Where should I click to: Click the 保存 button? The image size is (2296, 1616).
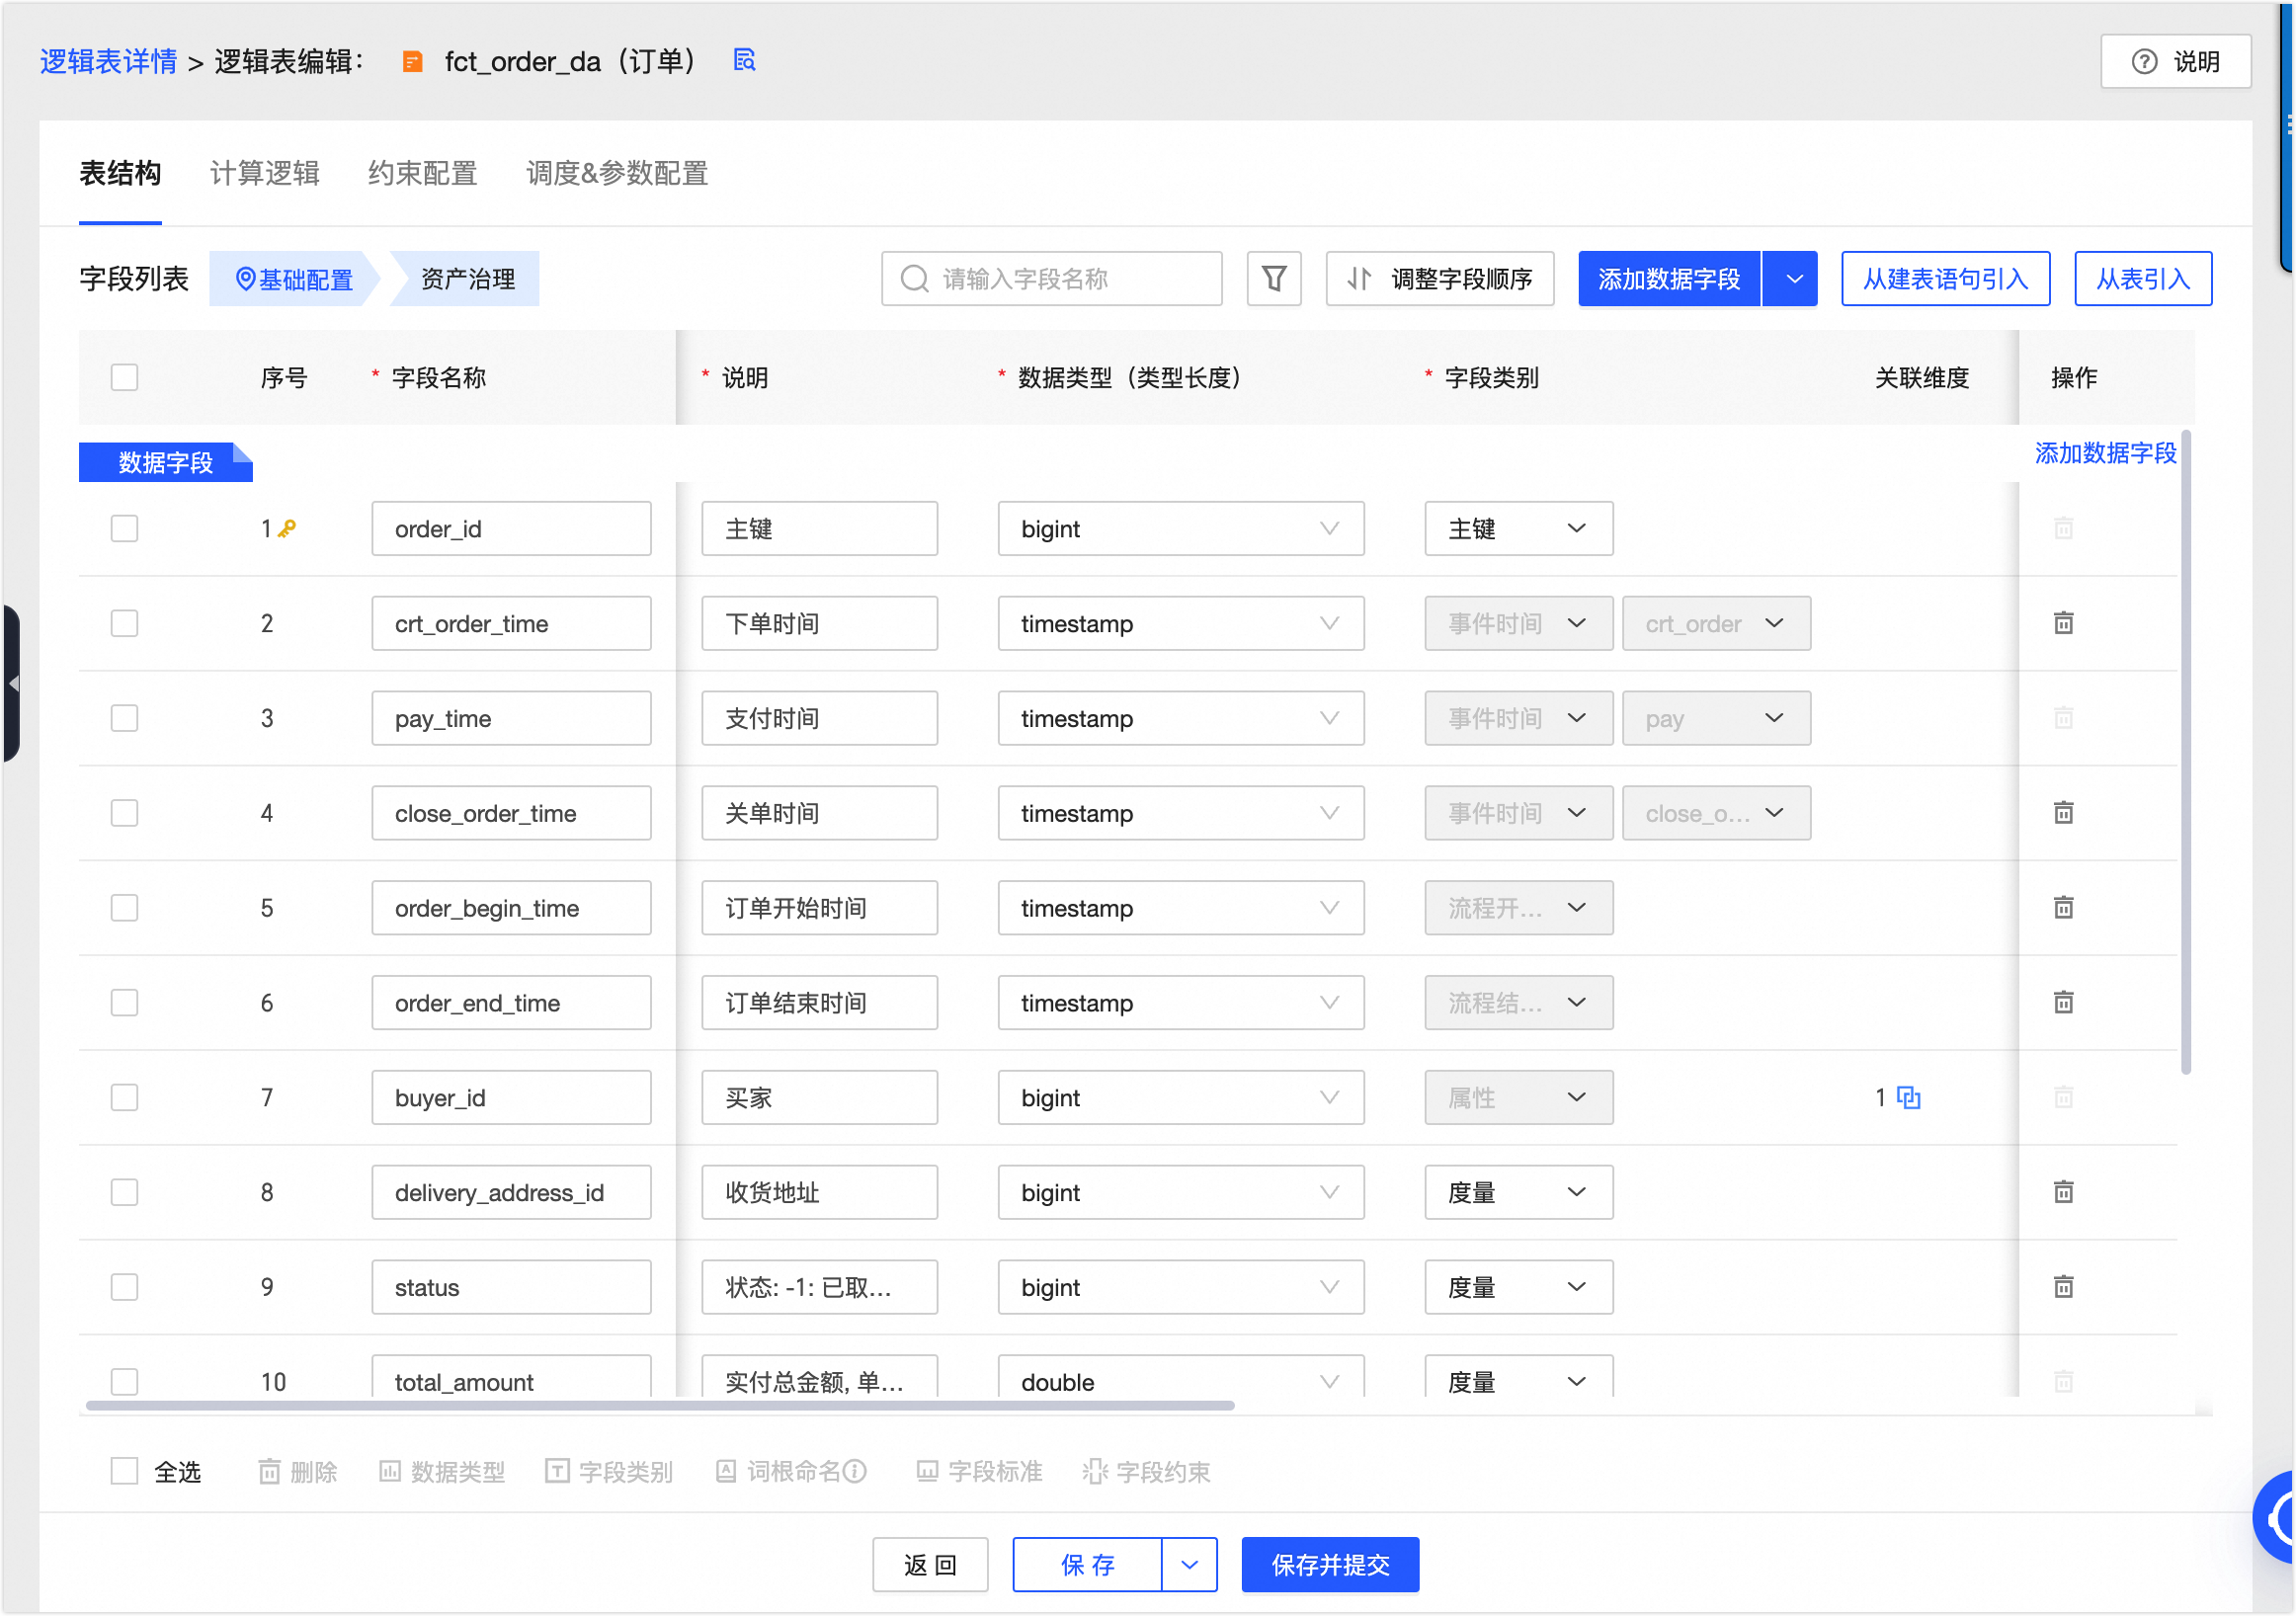[1087, 1565]
